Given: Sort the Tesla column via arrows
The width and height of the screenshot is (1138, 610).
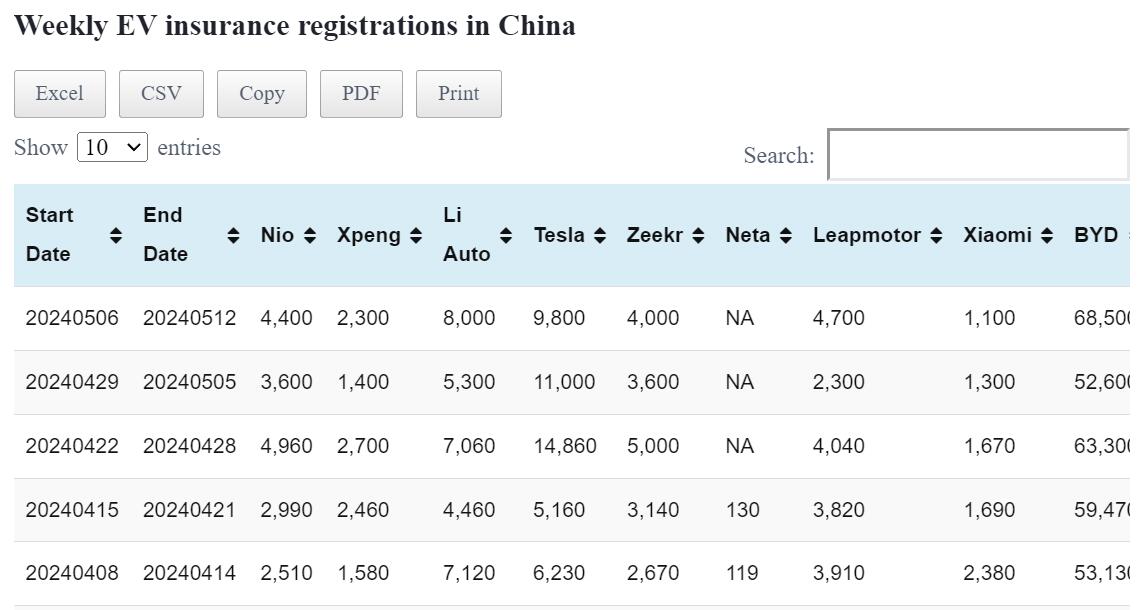Looking at the screenshot, I should tap(600, 235).
